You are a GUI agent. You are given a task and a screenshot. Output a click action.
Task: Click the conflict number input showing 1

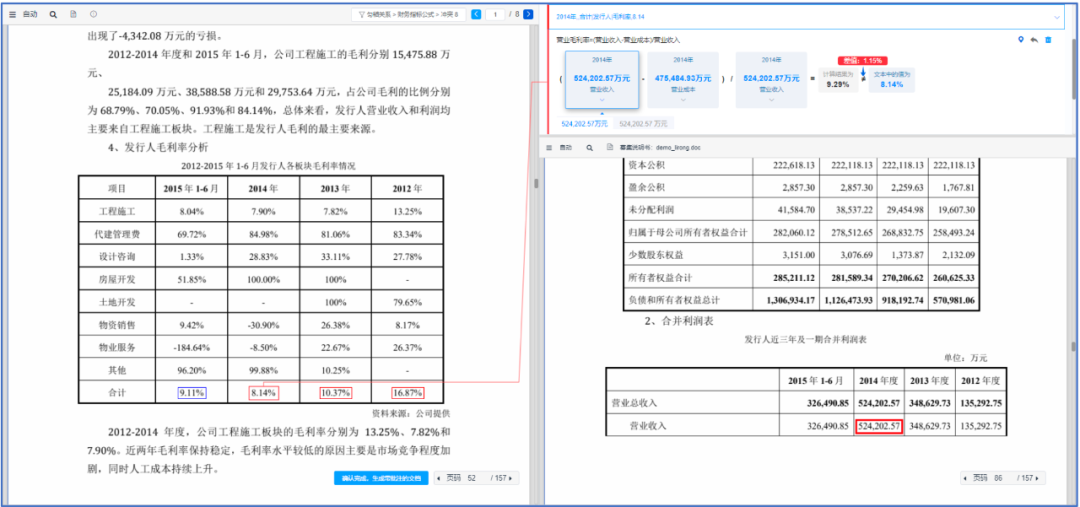[x=495, y=14]
